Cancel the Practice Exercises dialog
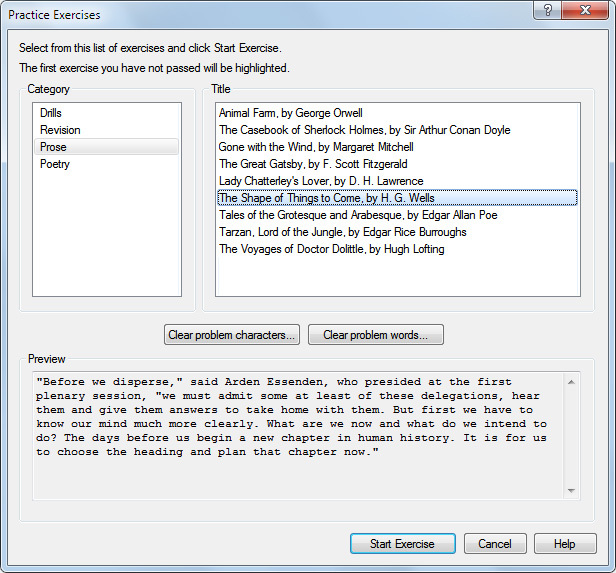Image resolution: width=616 pixels, height=573 pixels. (495, 544)
